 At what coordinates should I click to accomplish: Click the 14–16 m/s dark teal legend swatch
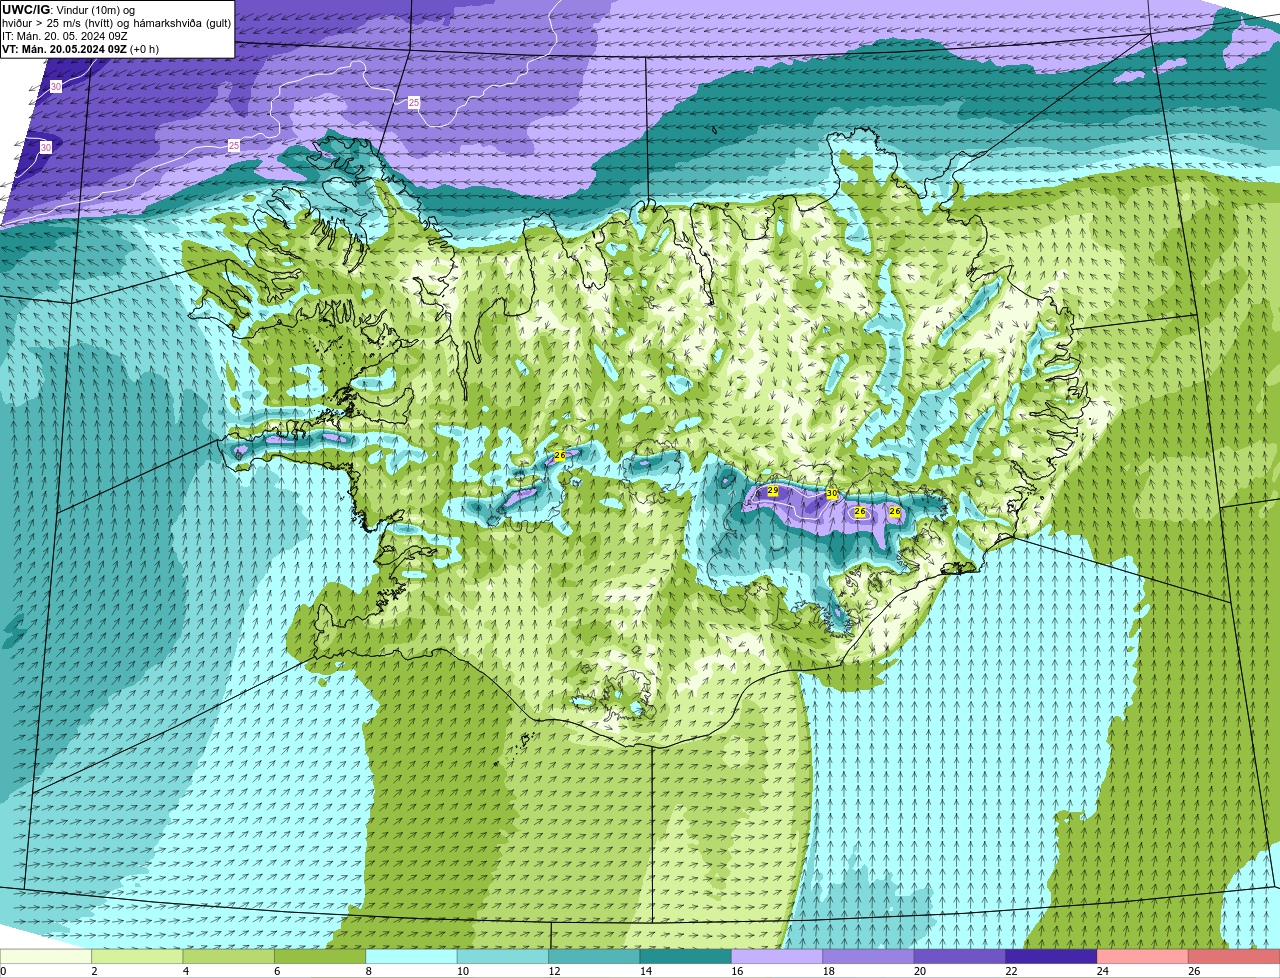pyautogui.click(x=686, y=956)
